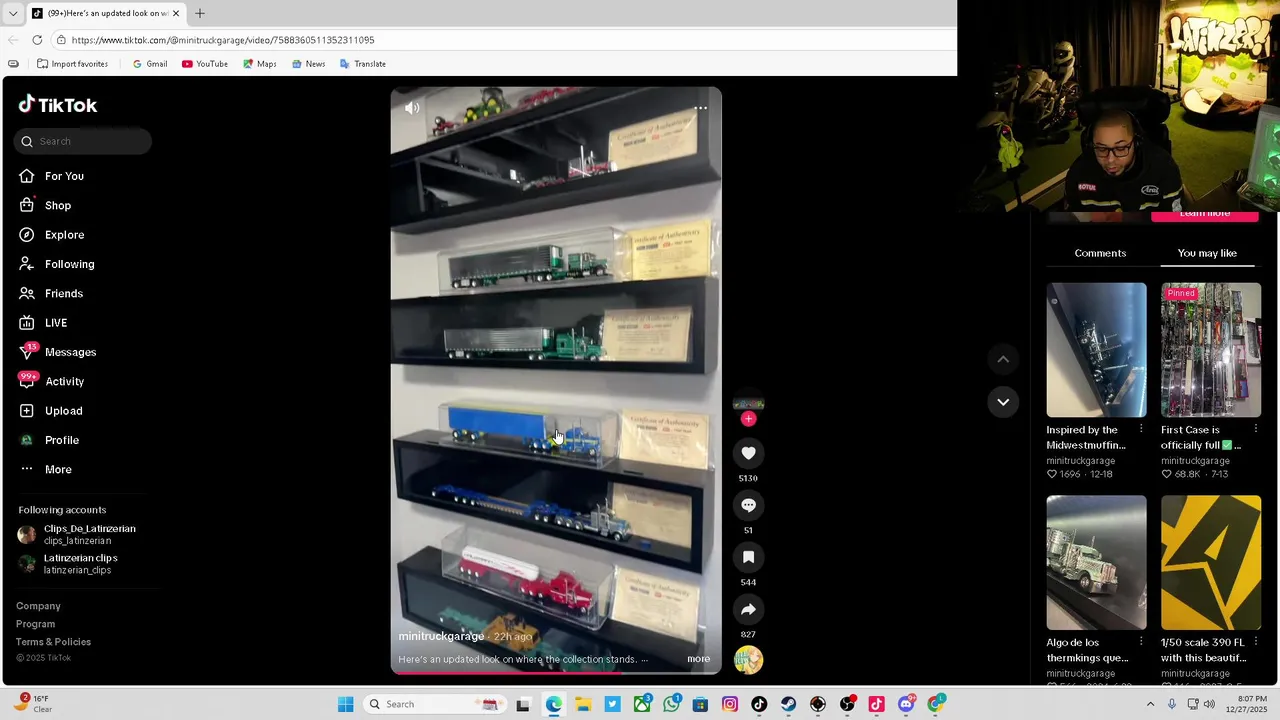The image size is (1280, 720).
Task: Open a new browser tab
Action: click(x=200, y=13)
